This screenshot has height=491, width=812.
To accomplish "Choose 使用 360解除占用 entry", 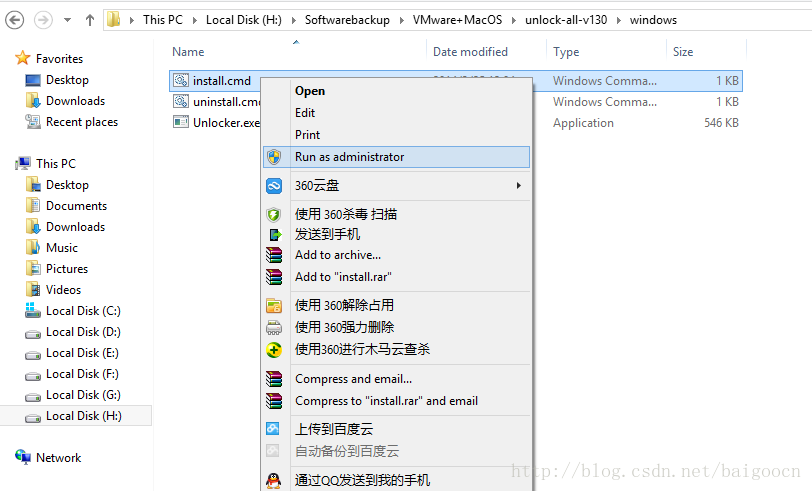I will pos(396,306).
